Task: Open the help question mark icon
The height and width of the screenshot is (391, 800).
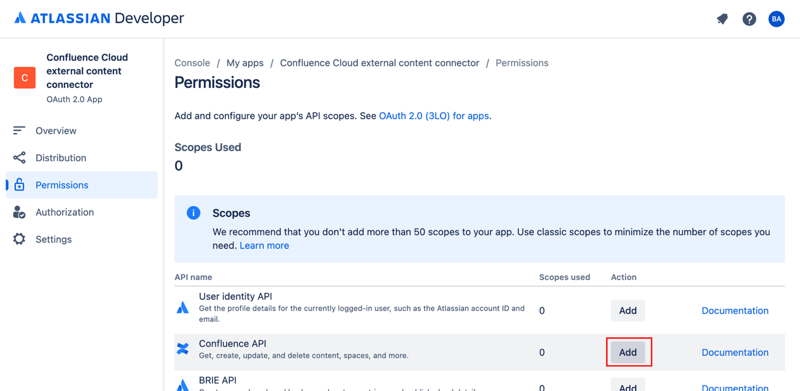Action: [749, 19]
